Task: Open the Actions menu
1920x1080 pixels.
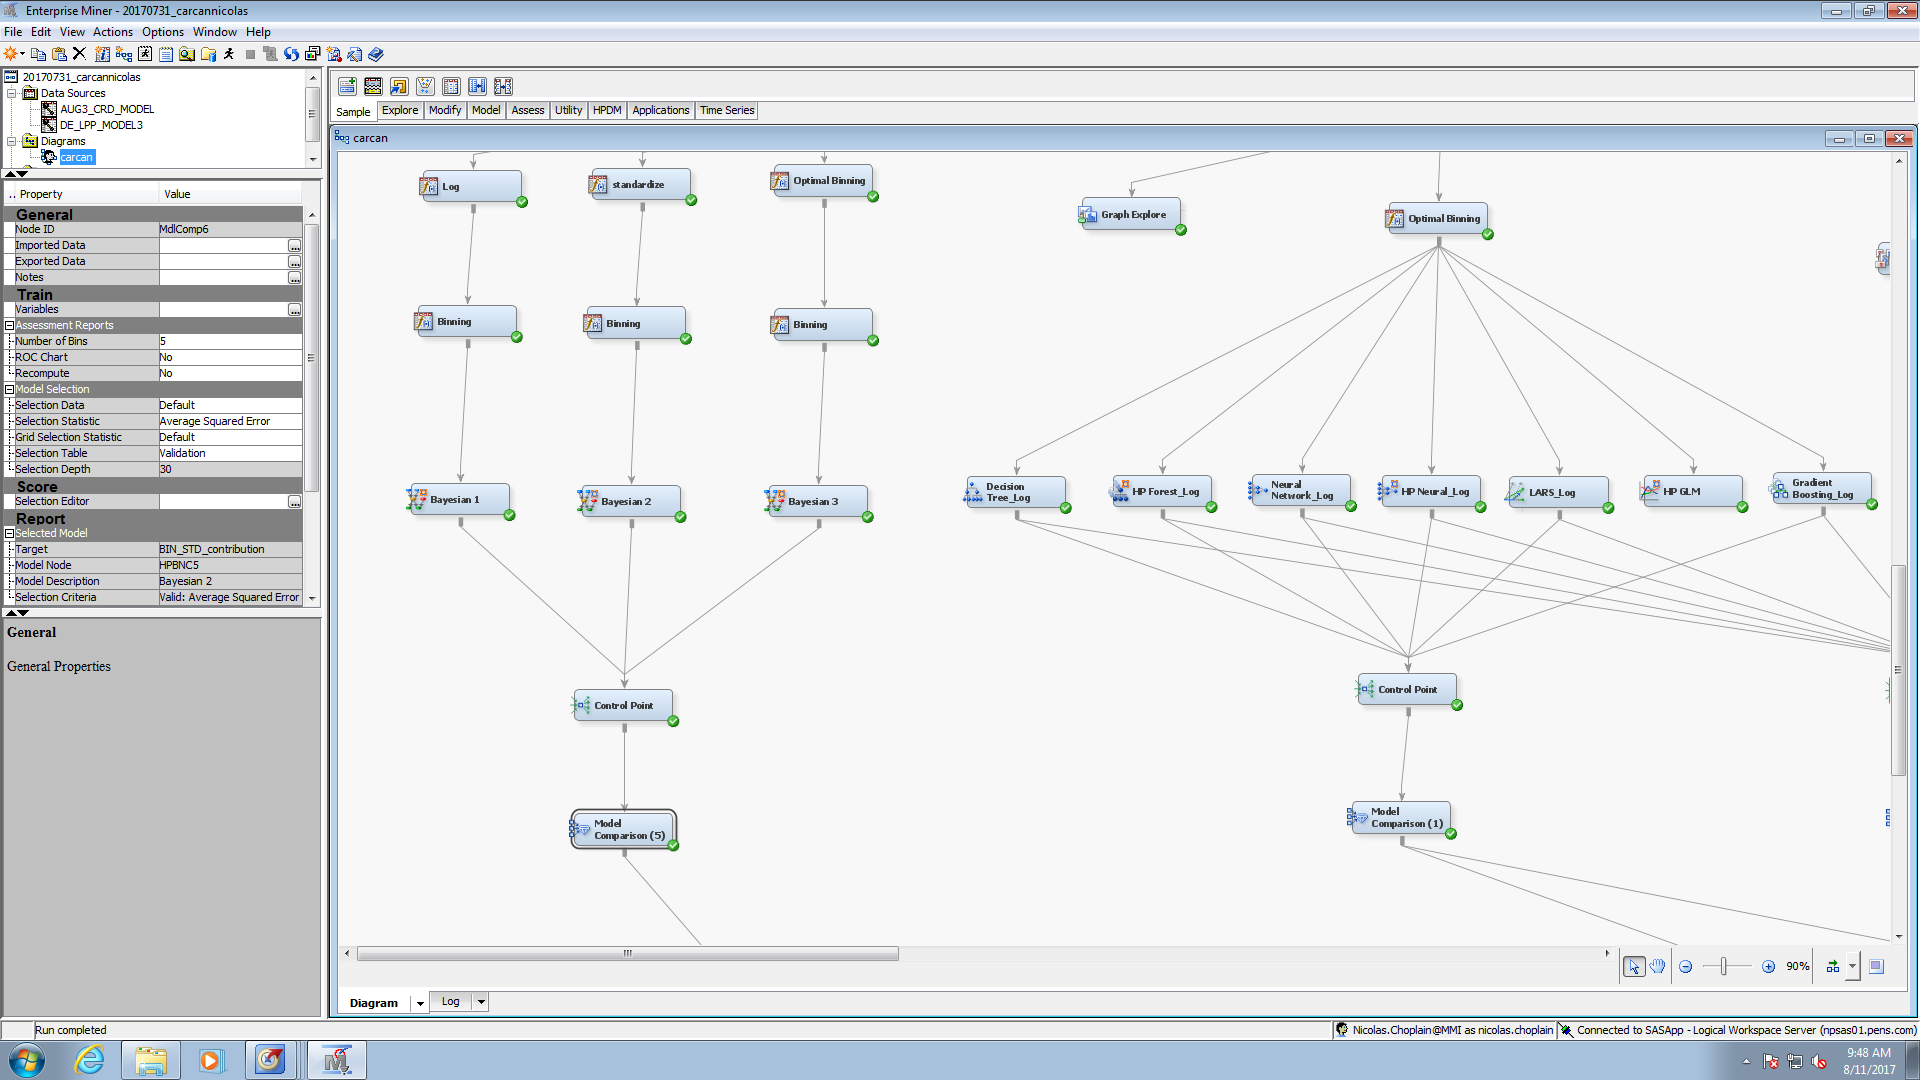Action: [112, 32]
